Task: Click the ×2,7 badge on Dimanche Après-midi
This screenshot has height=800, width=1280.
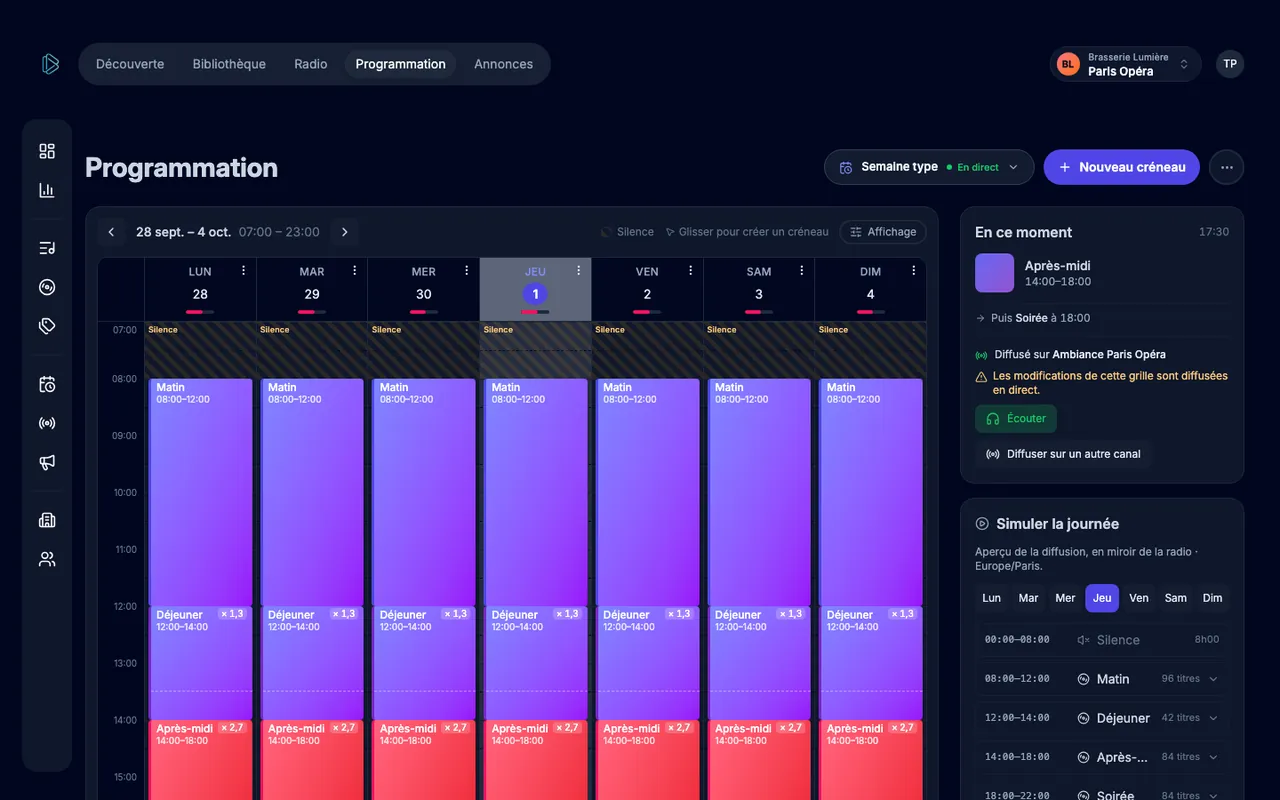Action: [903, 728]
